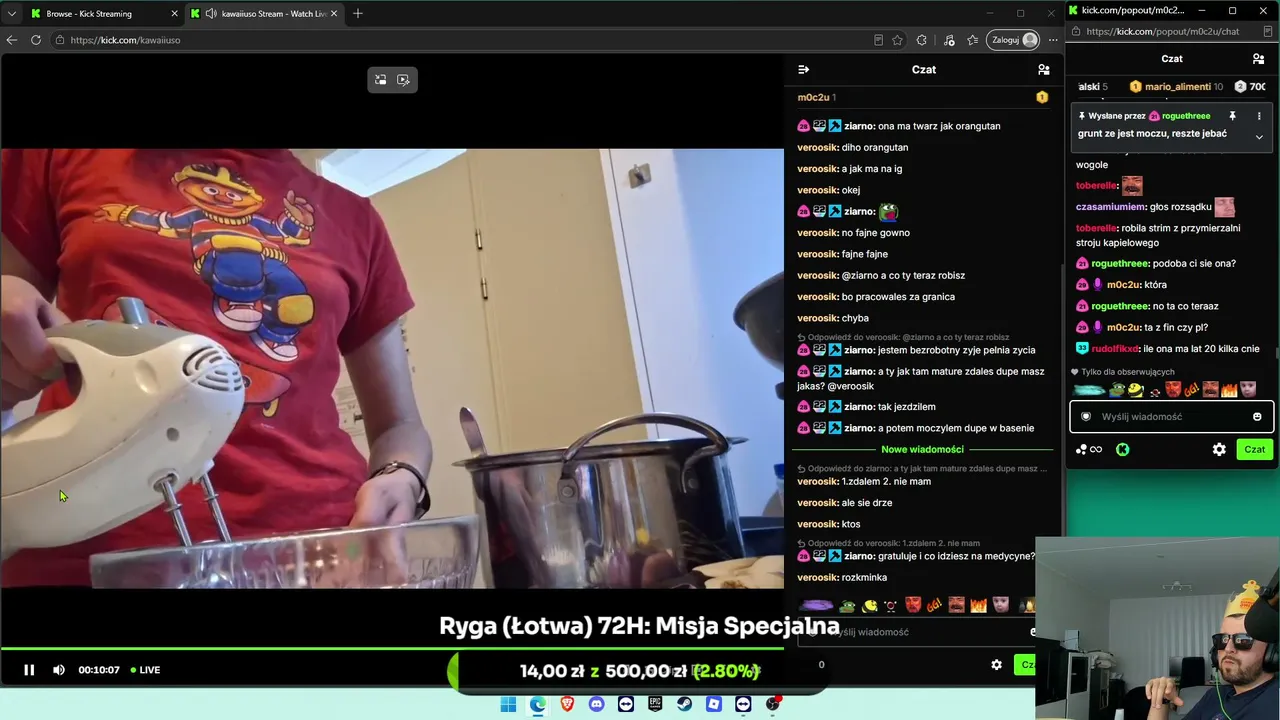The width and height of the screenshot is (1280, 720).
Task: Click popout address bar URL
Action: point(1162,32)
